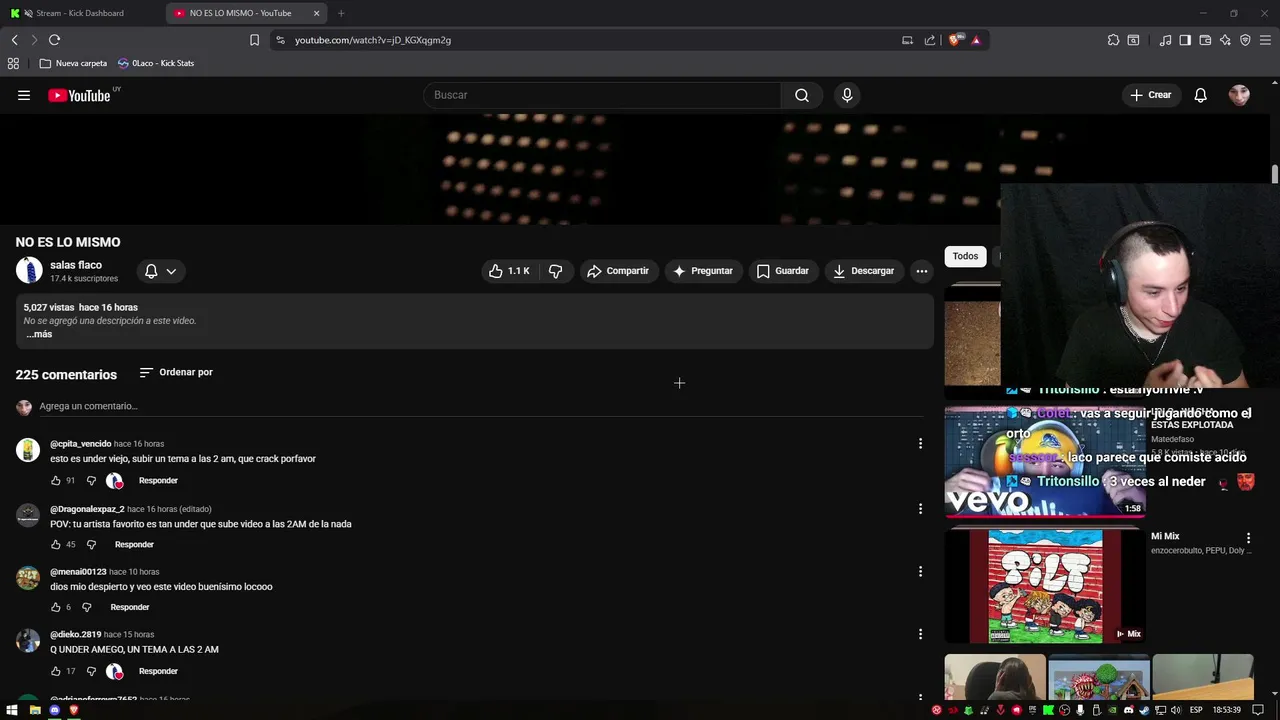Screen dimensions: 1280x720
Task: Like the comment by @menai00123
Action: click(x=56, y=608)
